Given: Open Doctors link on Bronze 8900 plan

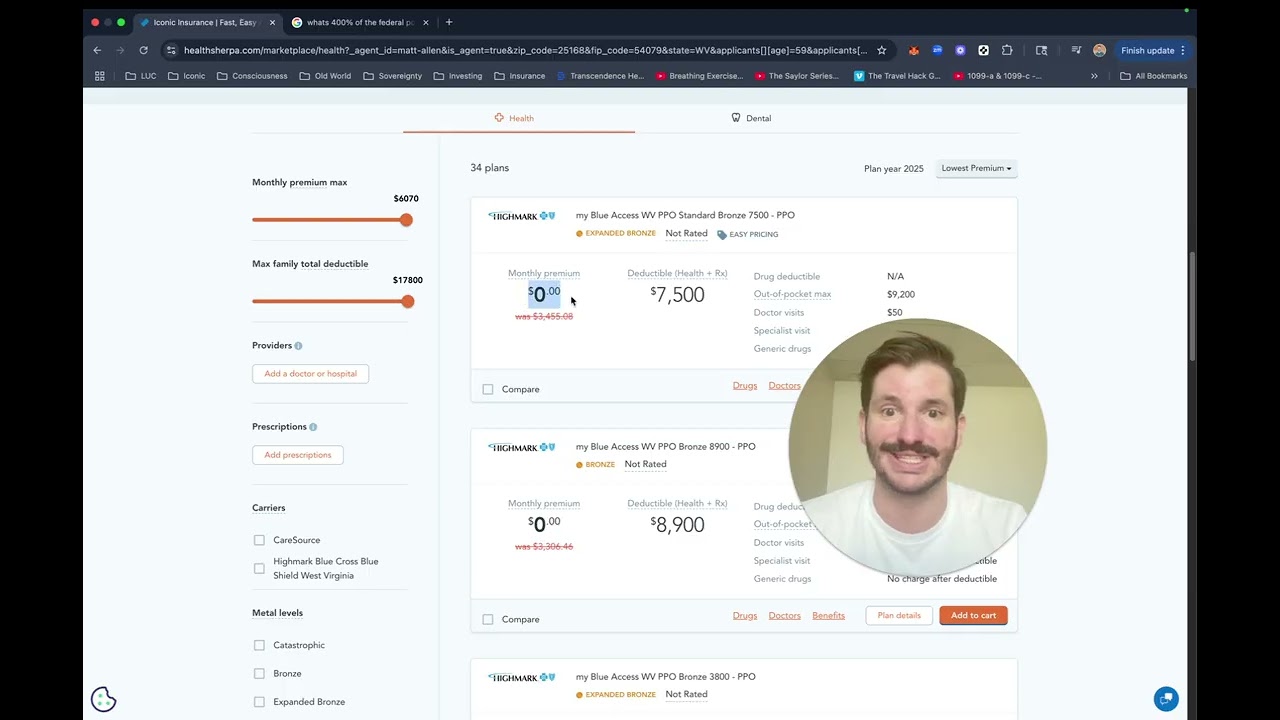Looking at the screenshot, I should pyautogui.click(x=785, y=615).
